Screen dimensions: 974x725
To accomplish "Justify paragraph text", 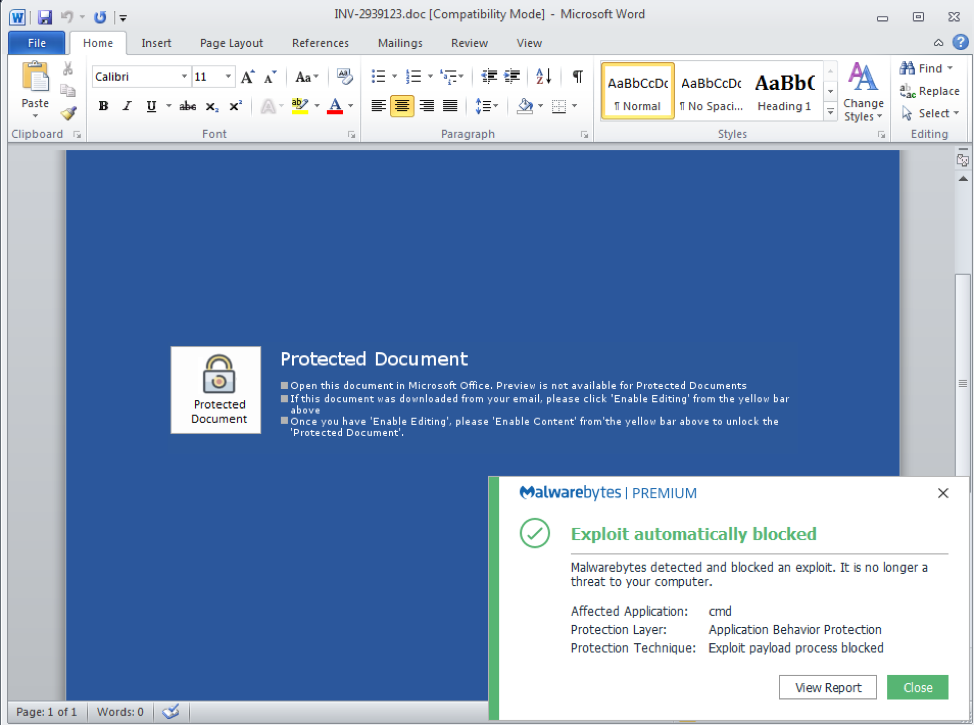I will point(450,106).
